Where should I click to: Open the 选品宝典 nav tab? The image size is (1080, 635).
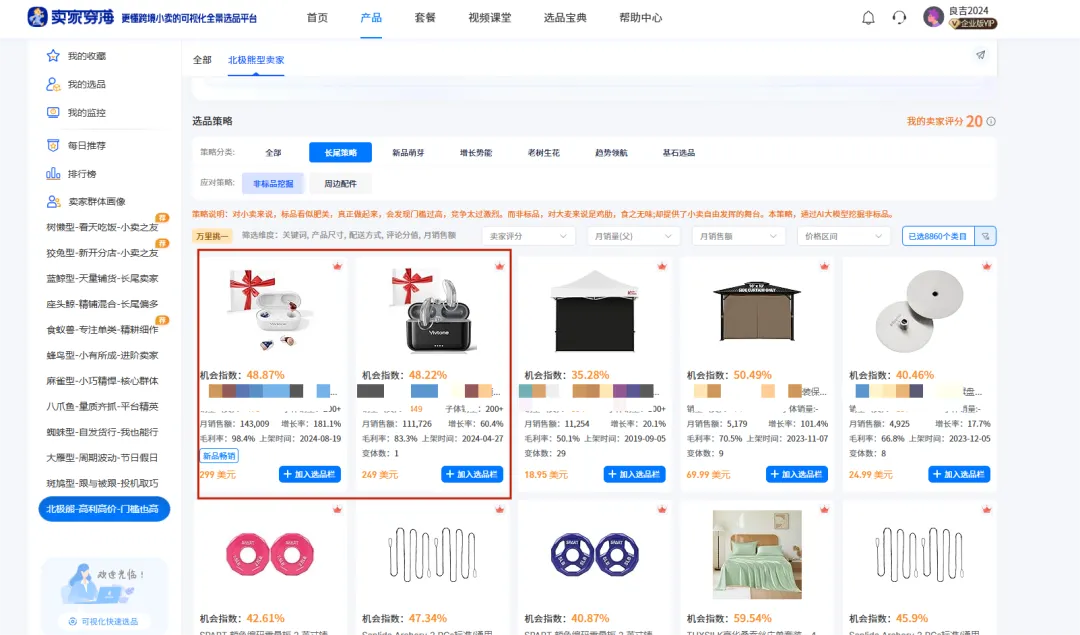tap(565, 18)
